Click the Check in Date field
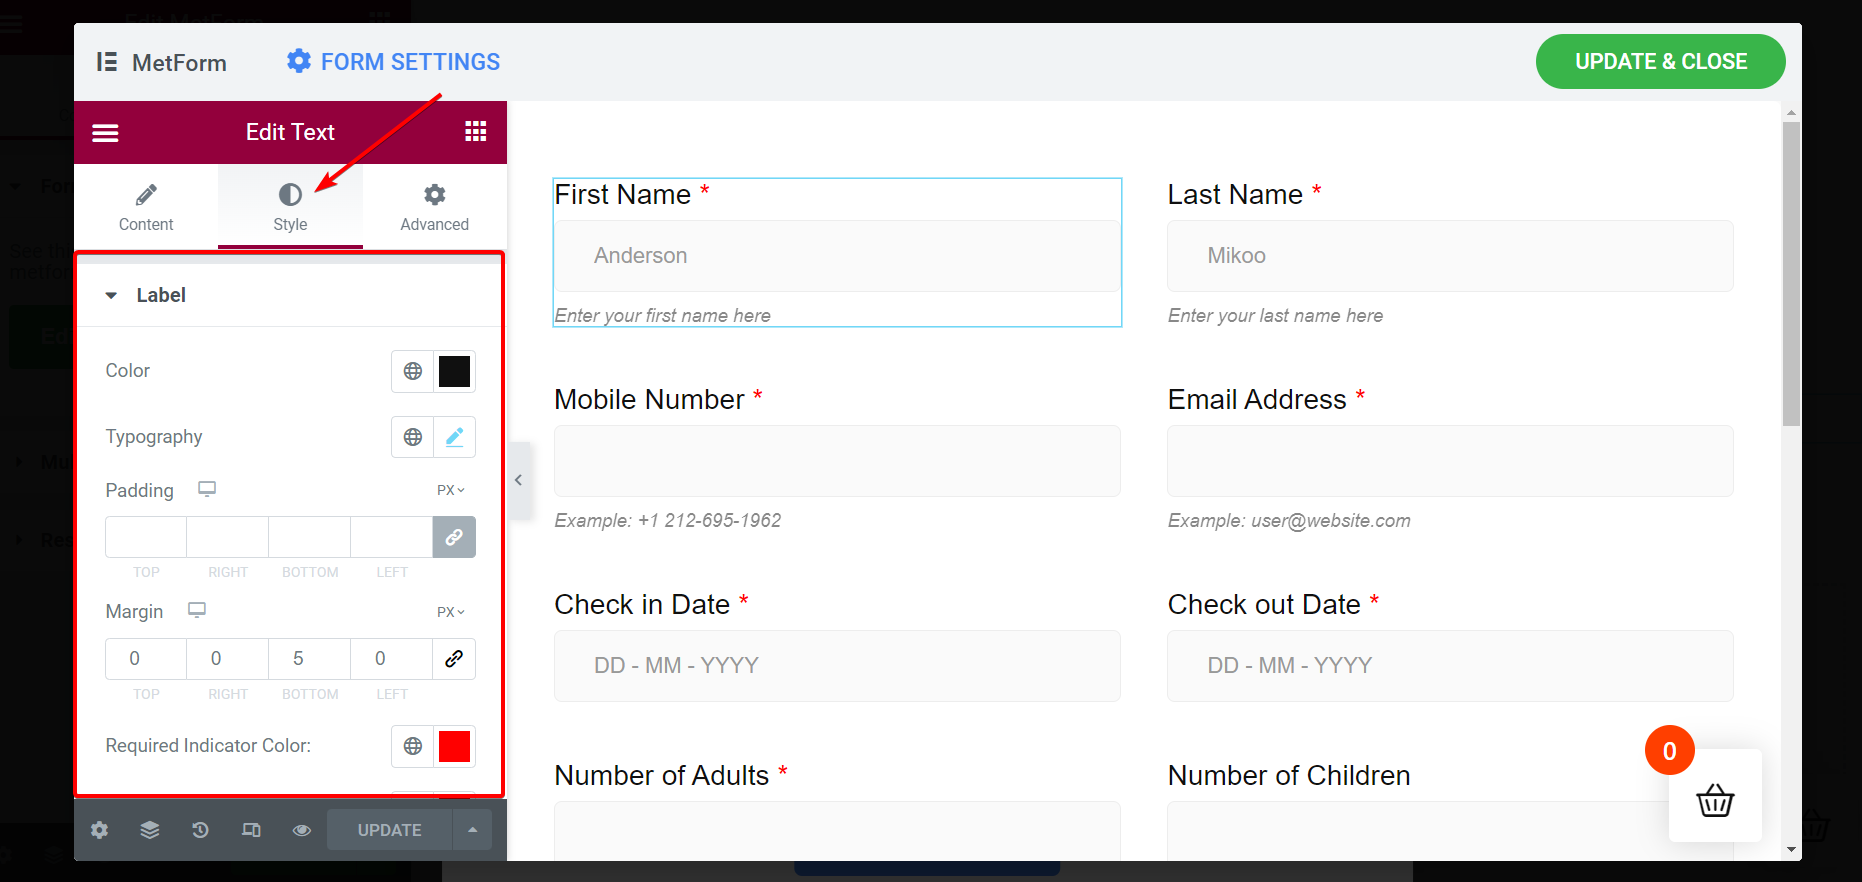1862x882 pixels. point(837,666)
